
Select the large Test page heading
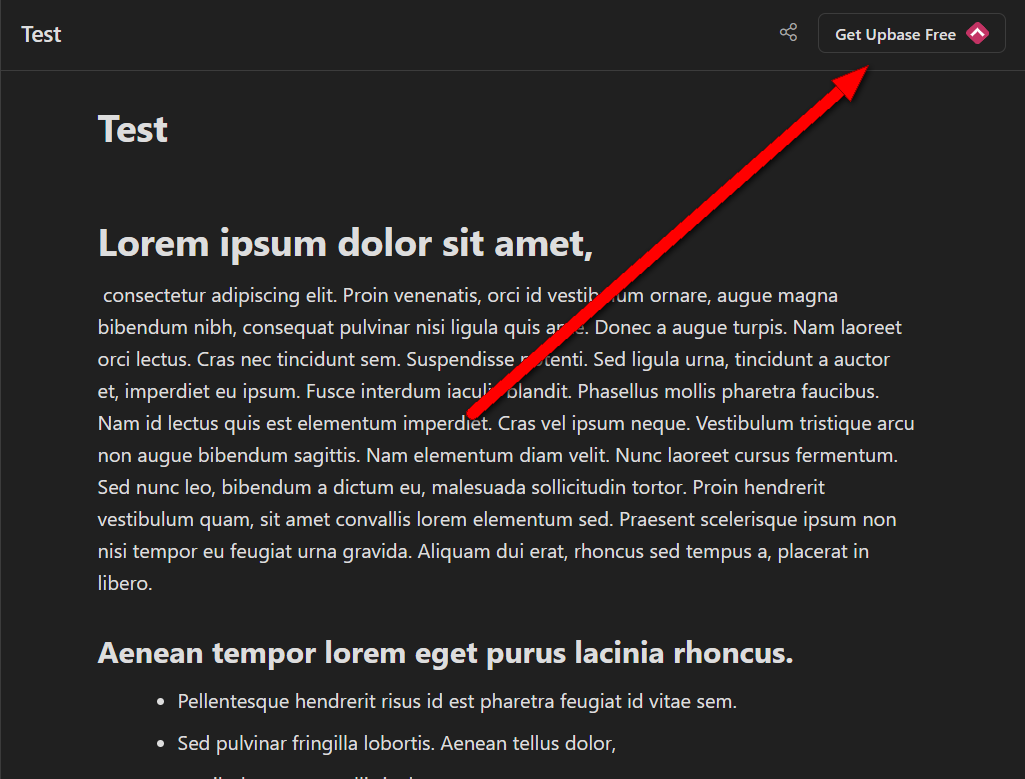[x=133, y=129]
